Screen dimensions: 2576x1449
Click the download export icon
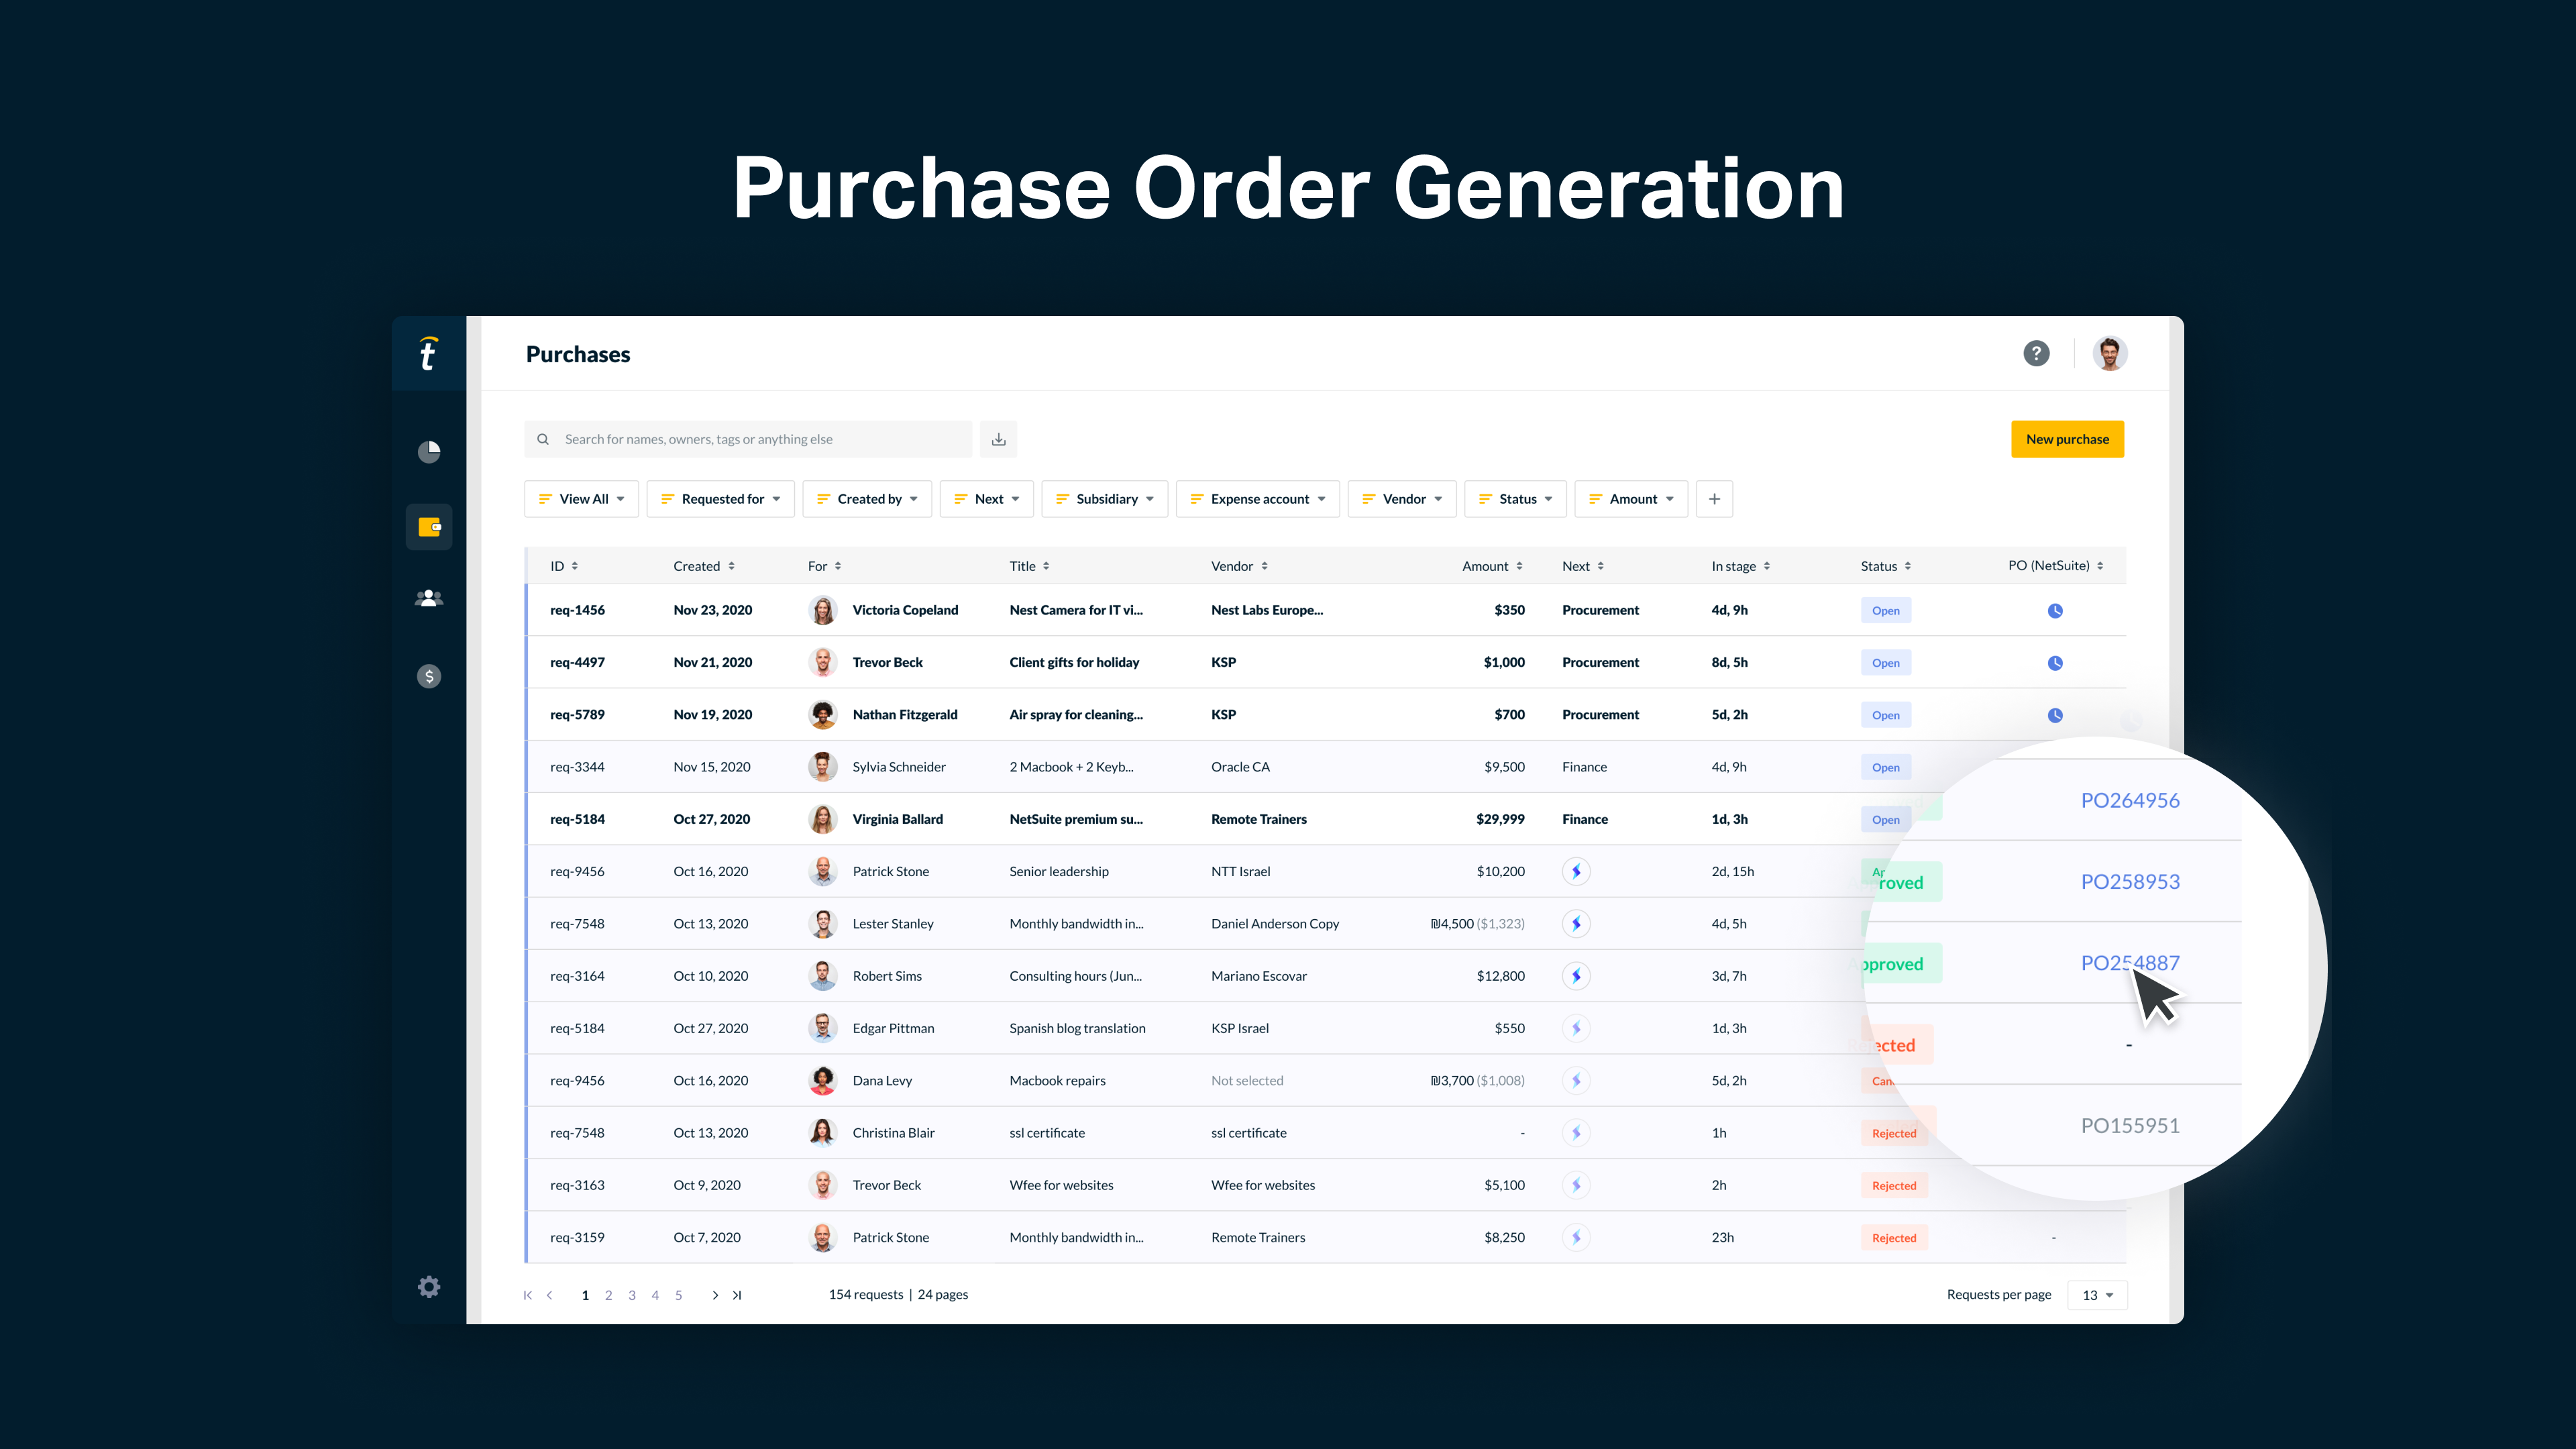pyautogui.click(x=998, y=439)
